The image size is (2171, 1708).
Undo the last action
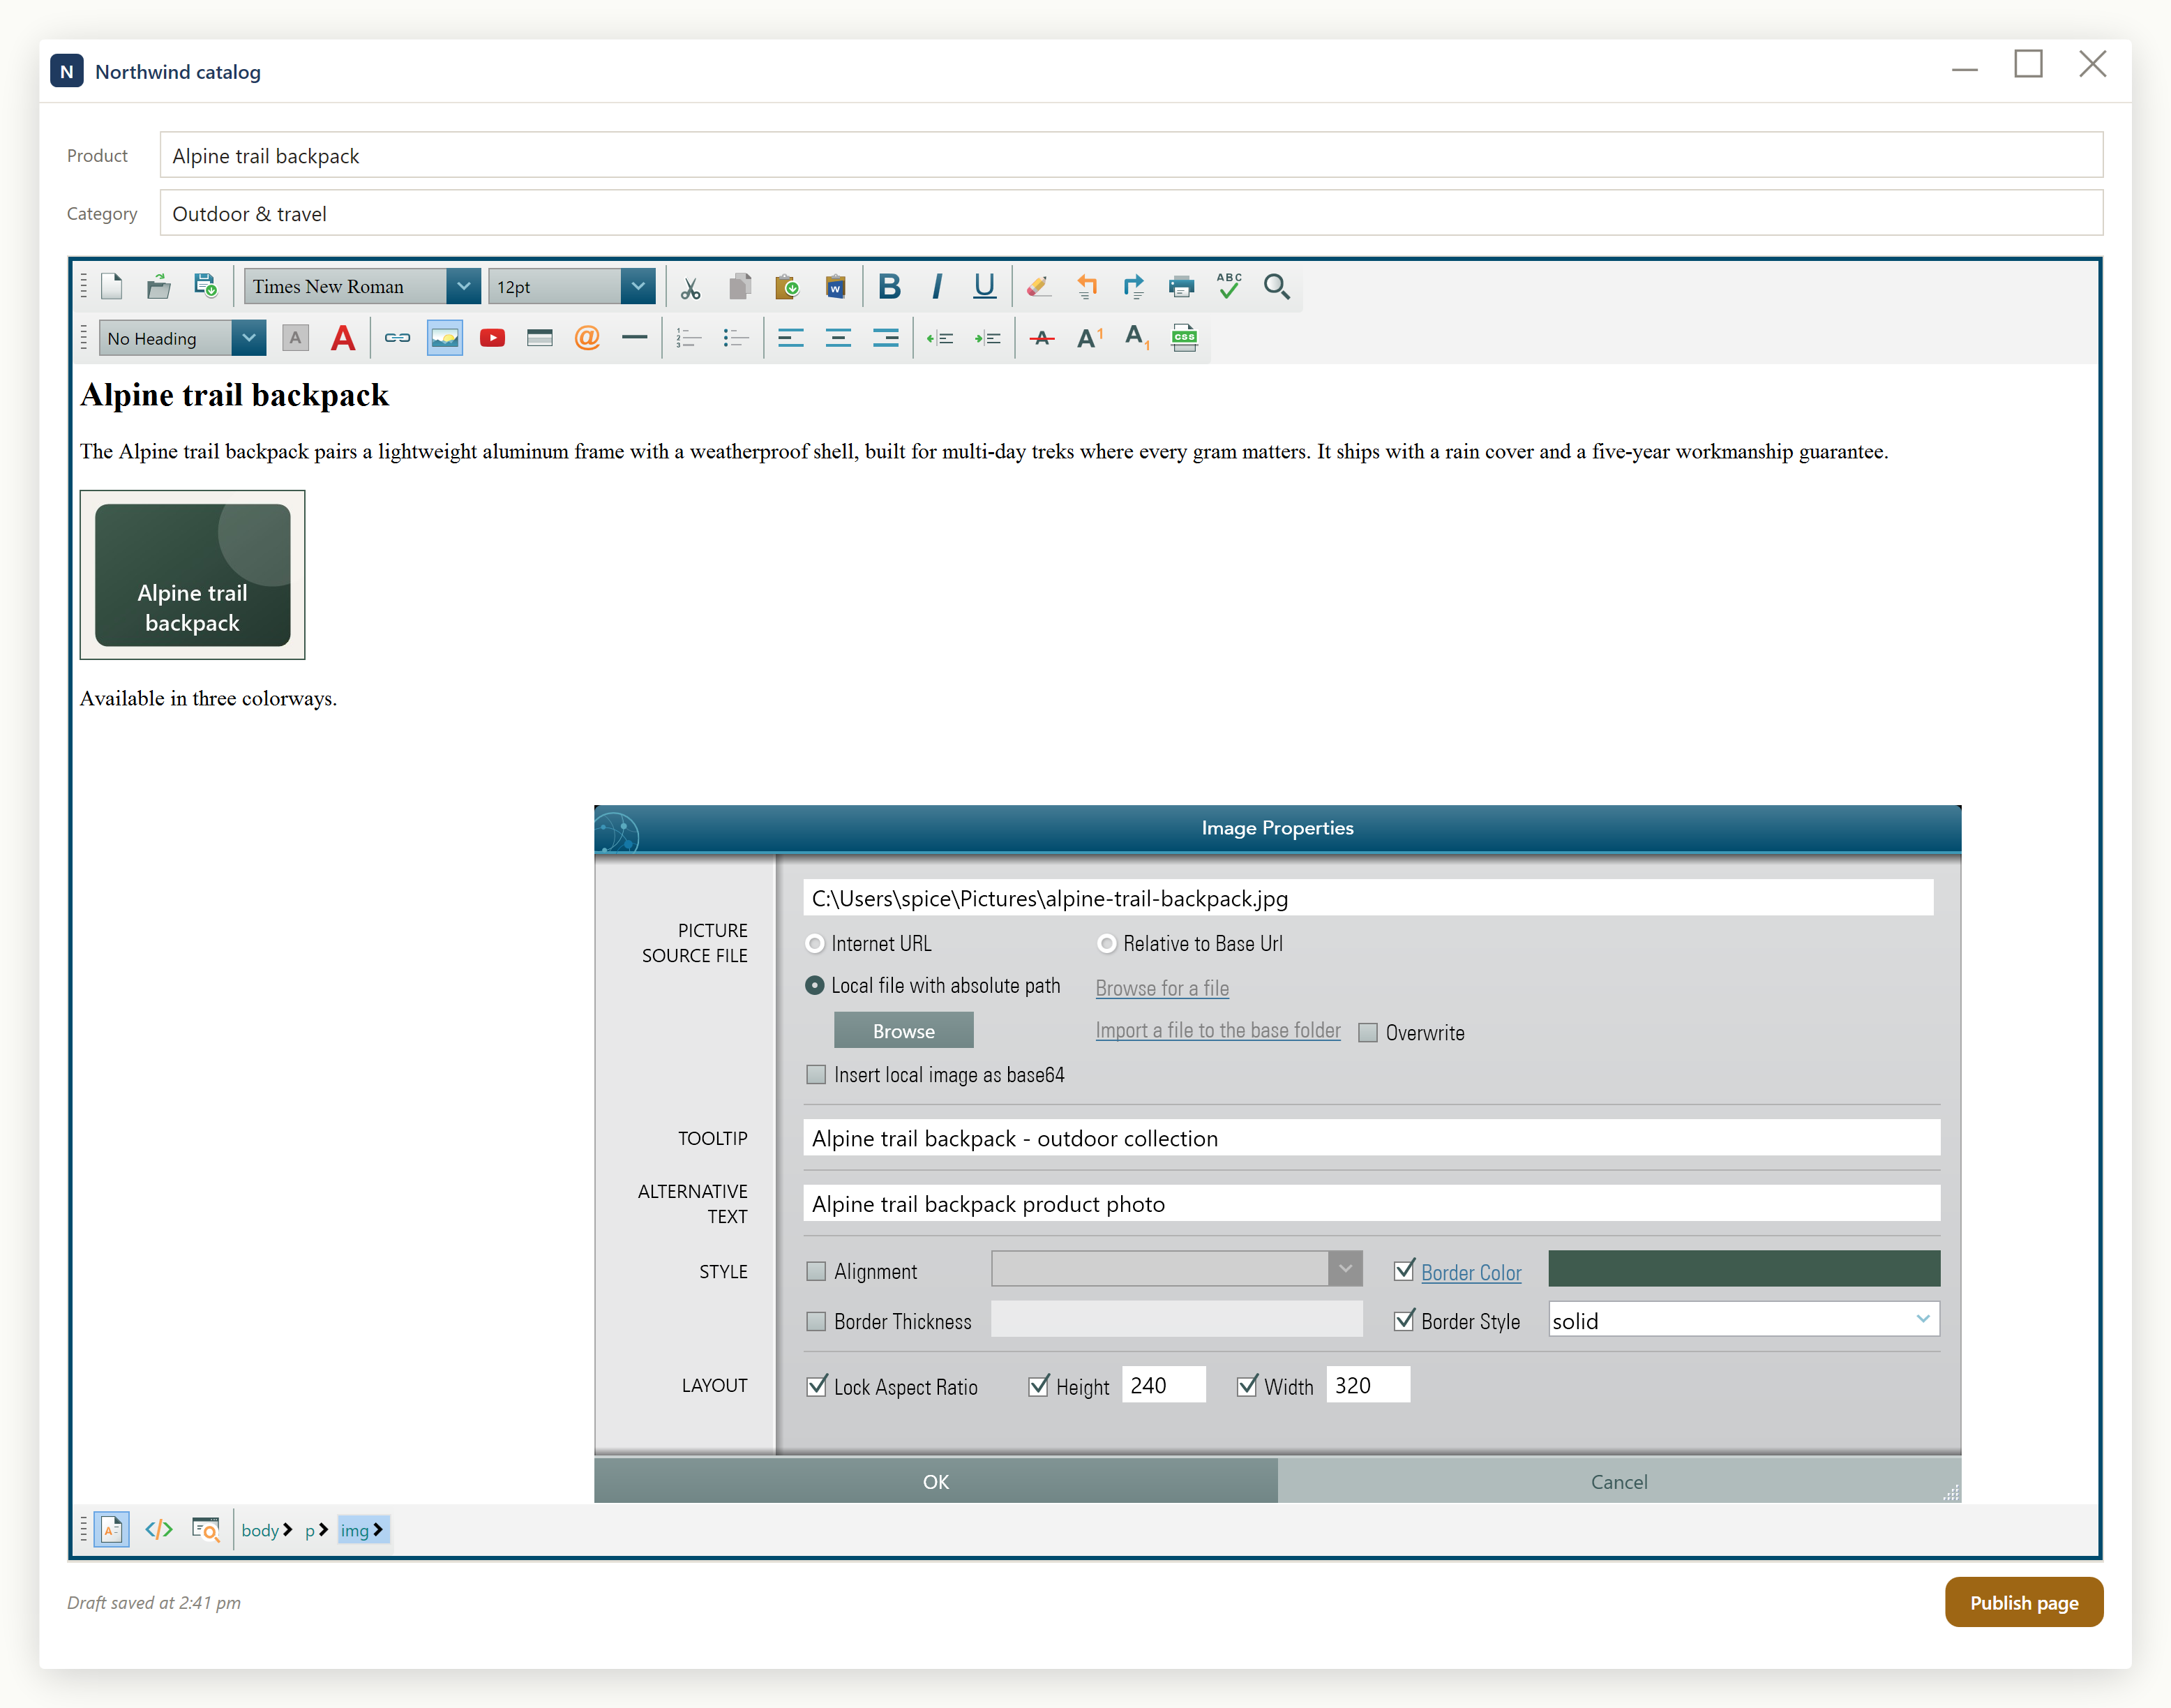[1086, 288]
